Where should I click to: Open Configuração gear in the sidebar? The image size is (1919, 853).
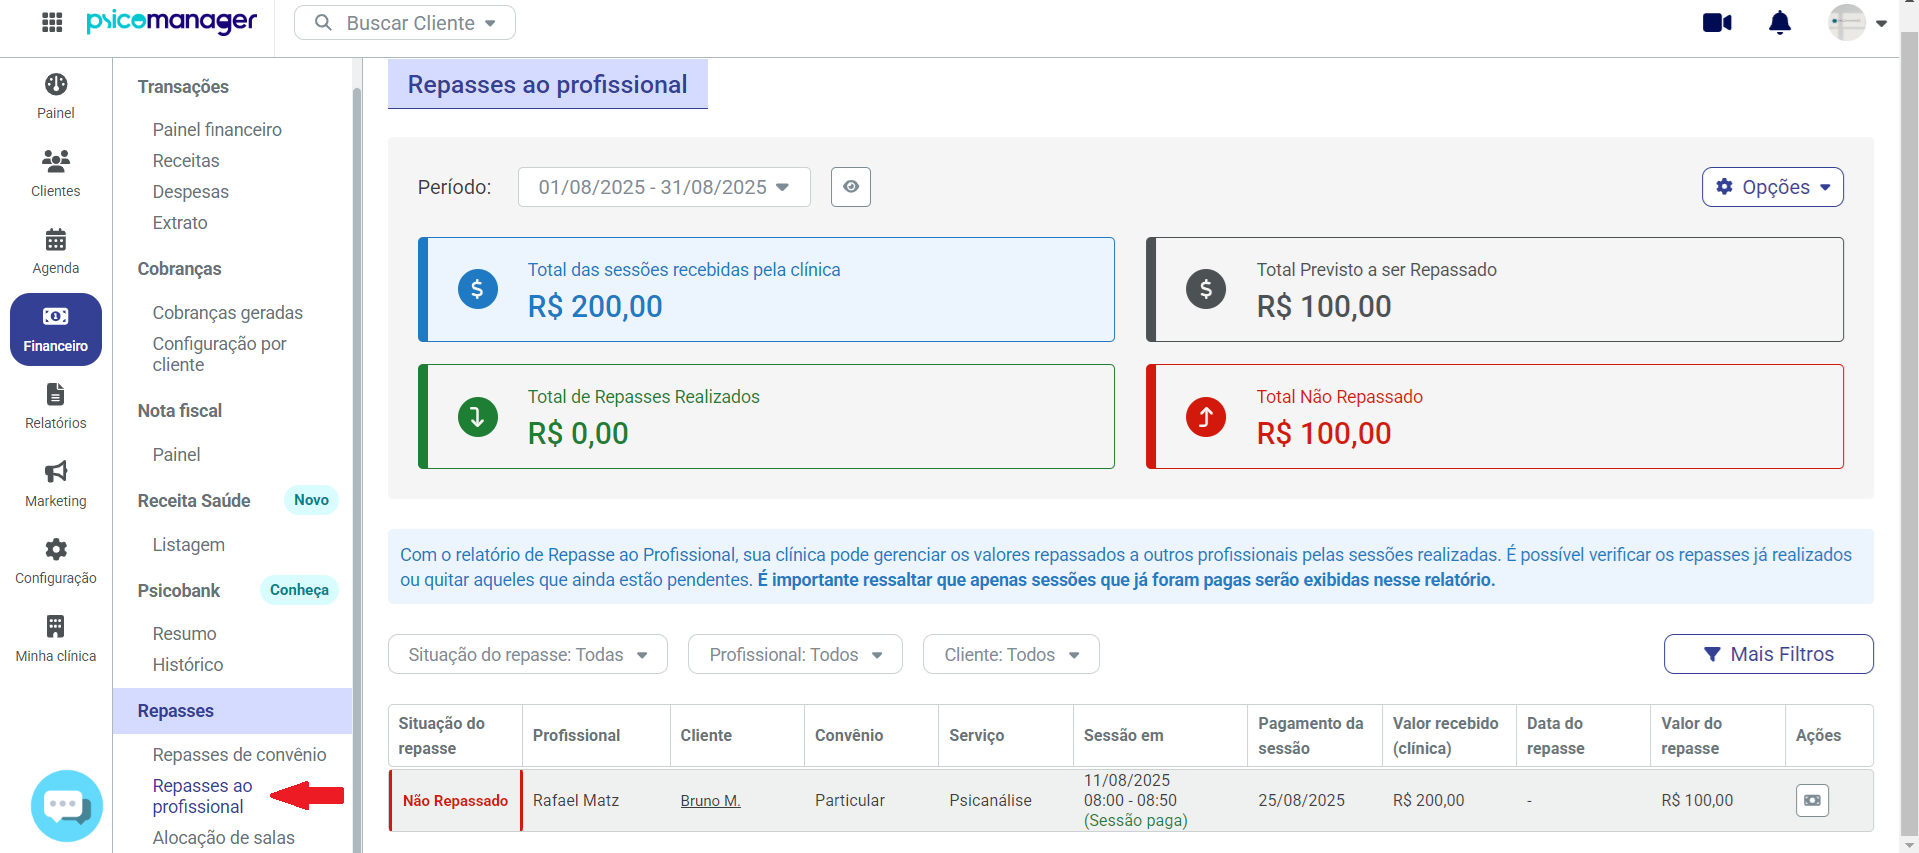pyautogui.click(x=56, y=561)
